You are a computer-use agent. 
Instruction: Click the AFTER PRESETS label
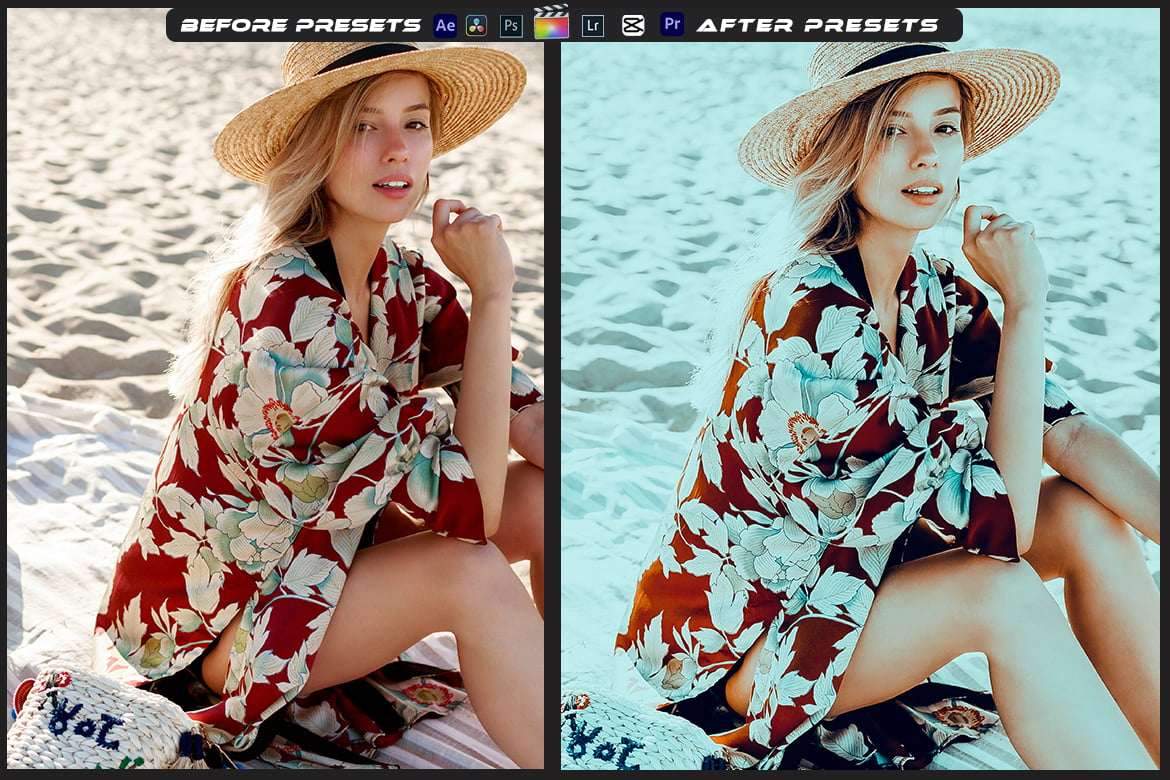click(817, 25)
